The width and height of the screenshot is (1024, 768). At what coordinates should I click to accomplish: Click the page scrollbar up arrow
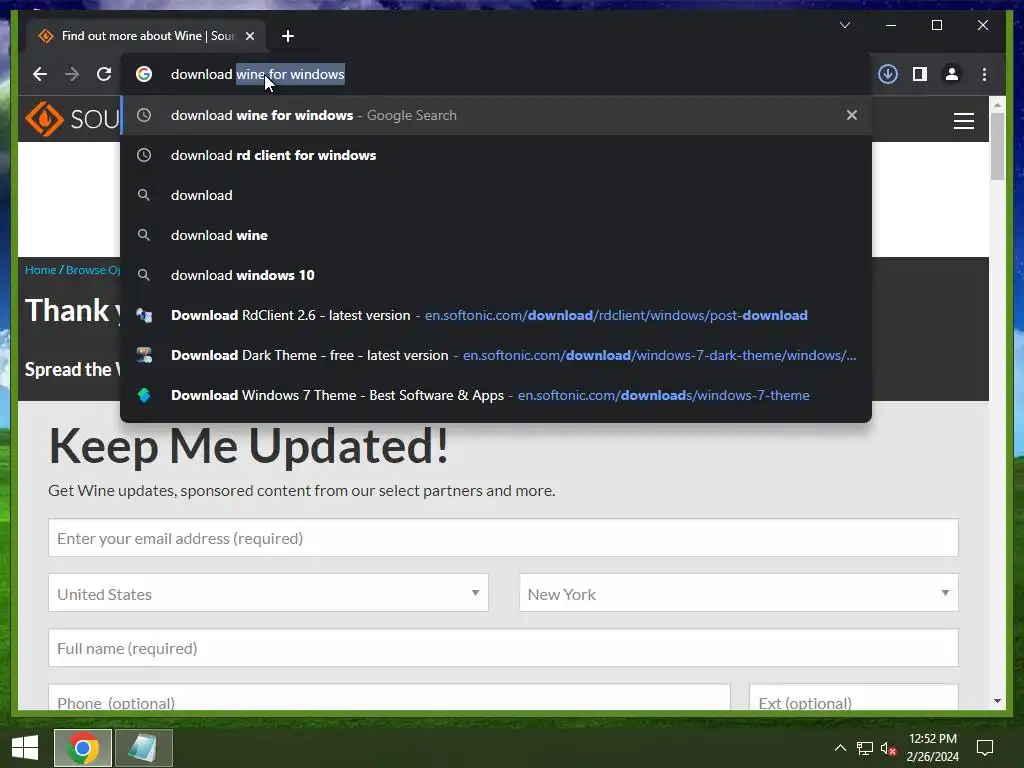(x=997, y=104)
